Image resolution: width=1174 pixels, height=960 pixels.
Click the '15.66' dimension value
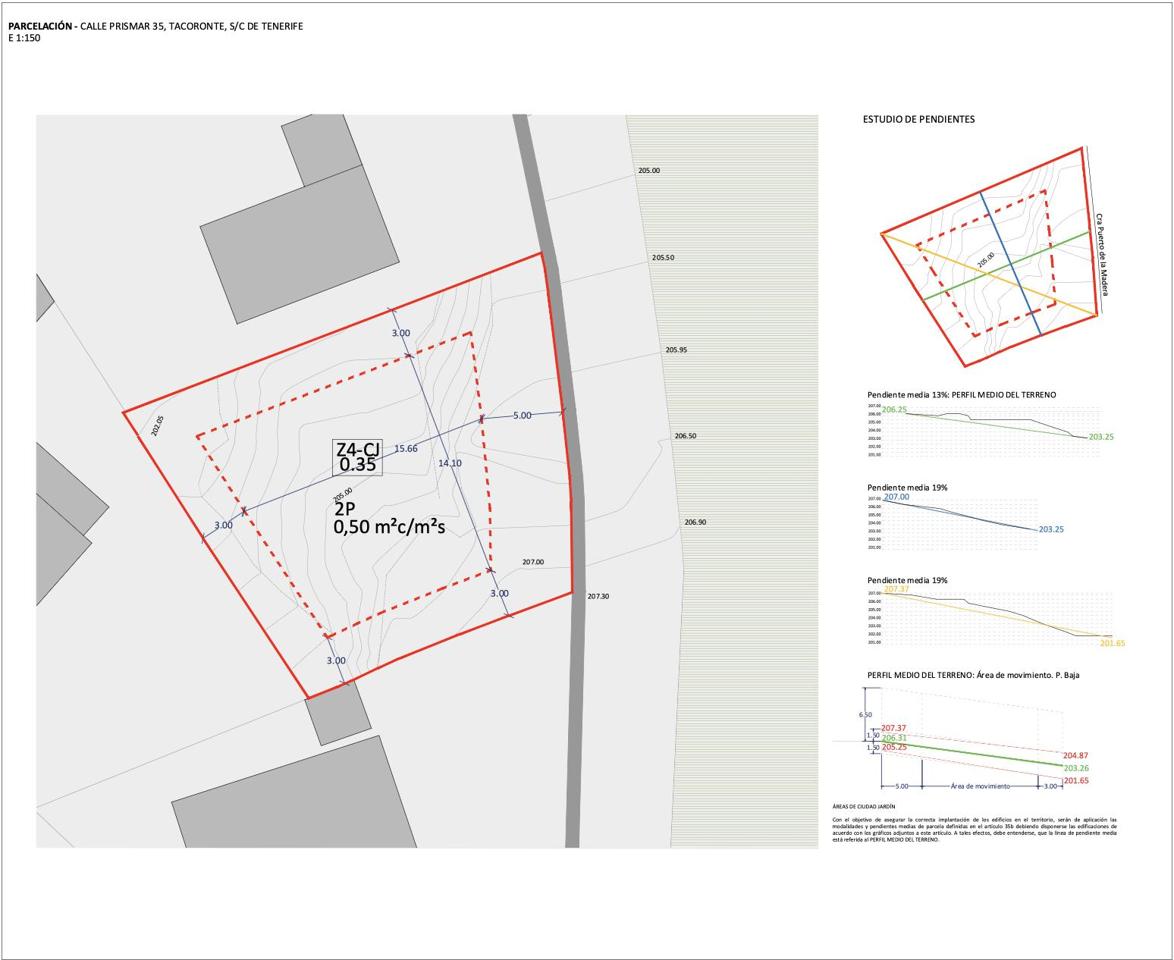click(406, 449)
